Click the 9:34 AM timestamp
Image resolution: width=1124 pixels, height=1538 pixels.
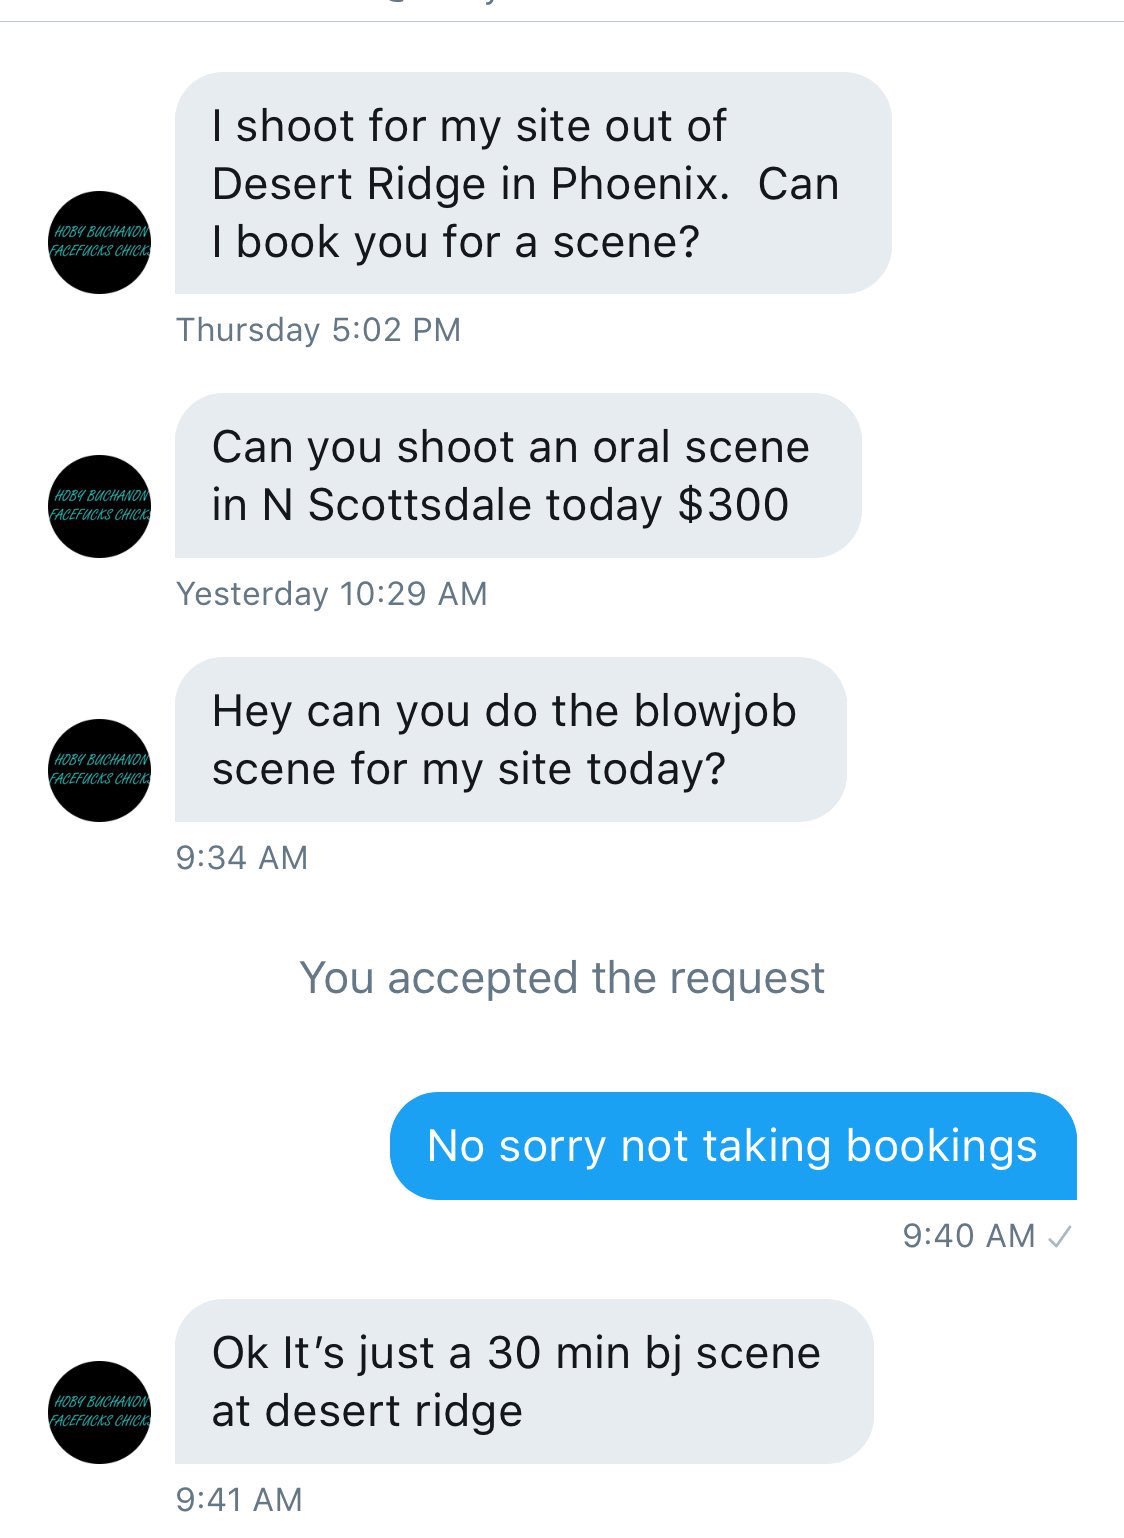click(x=241, y=857)
